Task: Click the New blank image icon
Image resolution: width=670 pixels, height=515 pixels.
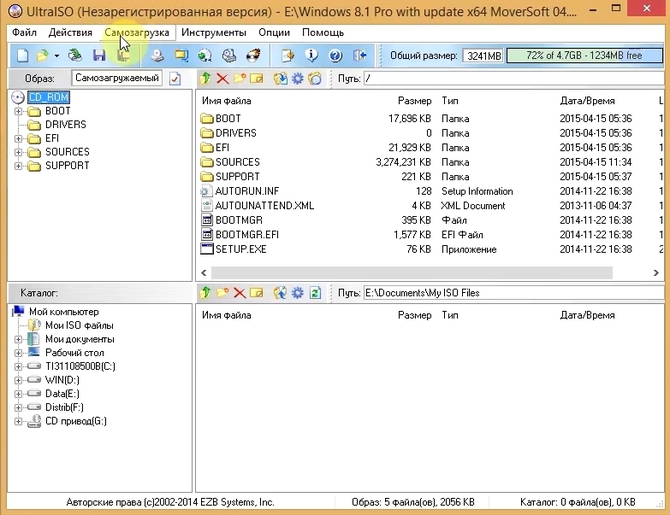Action: pos(23,56)
